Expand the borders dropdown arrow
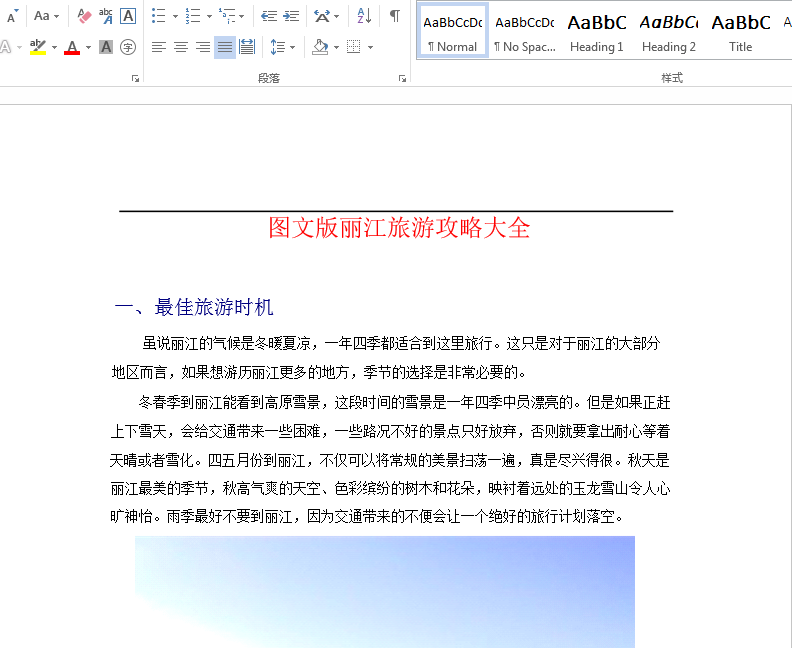Screen dimensions: 792x648 (x=370, y=48)
